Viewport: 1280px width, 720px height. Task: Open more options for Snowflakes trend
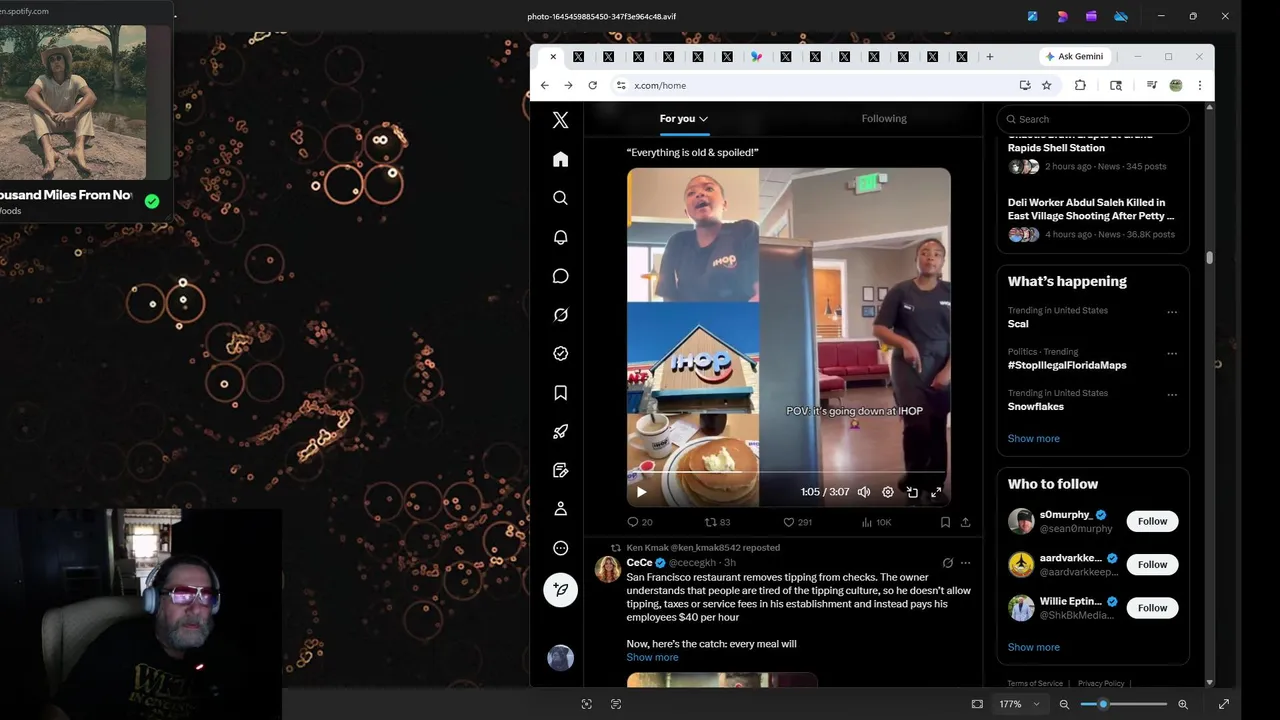[x=1172, y=395]
